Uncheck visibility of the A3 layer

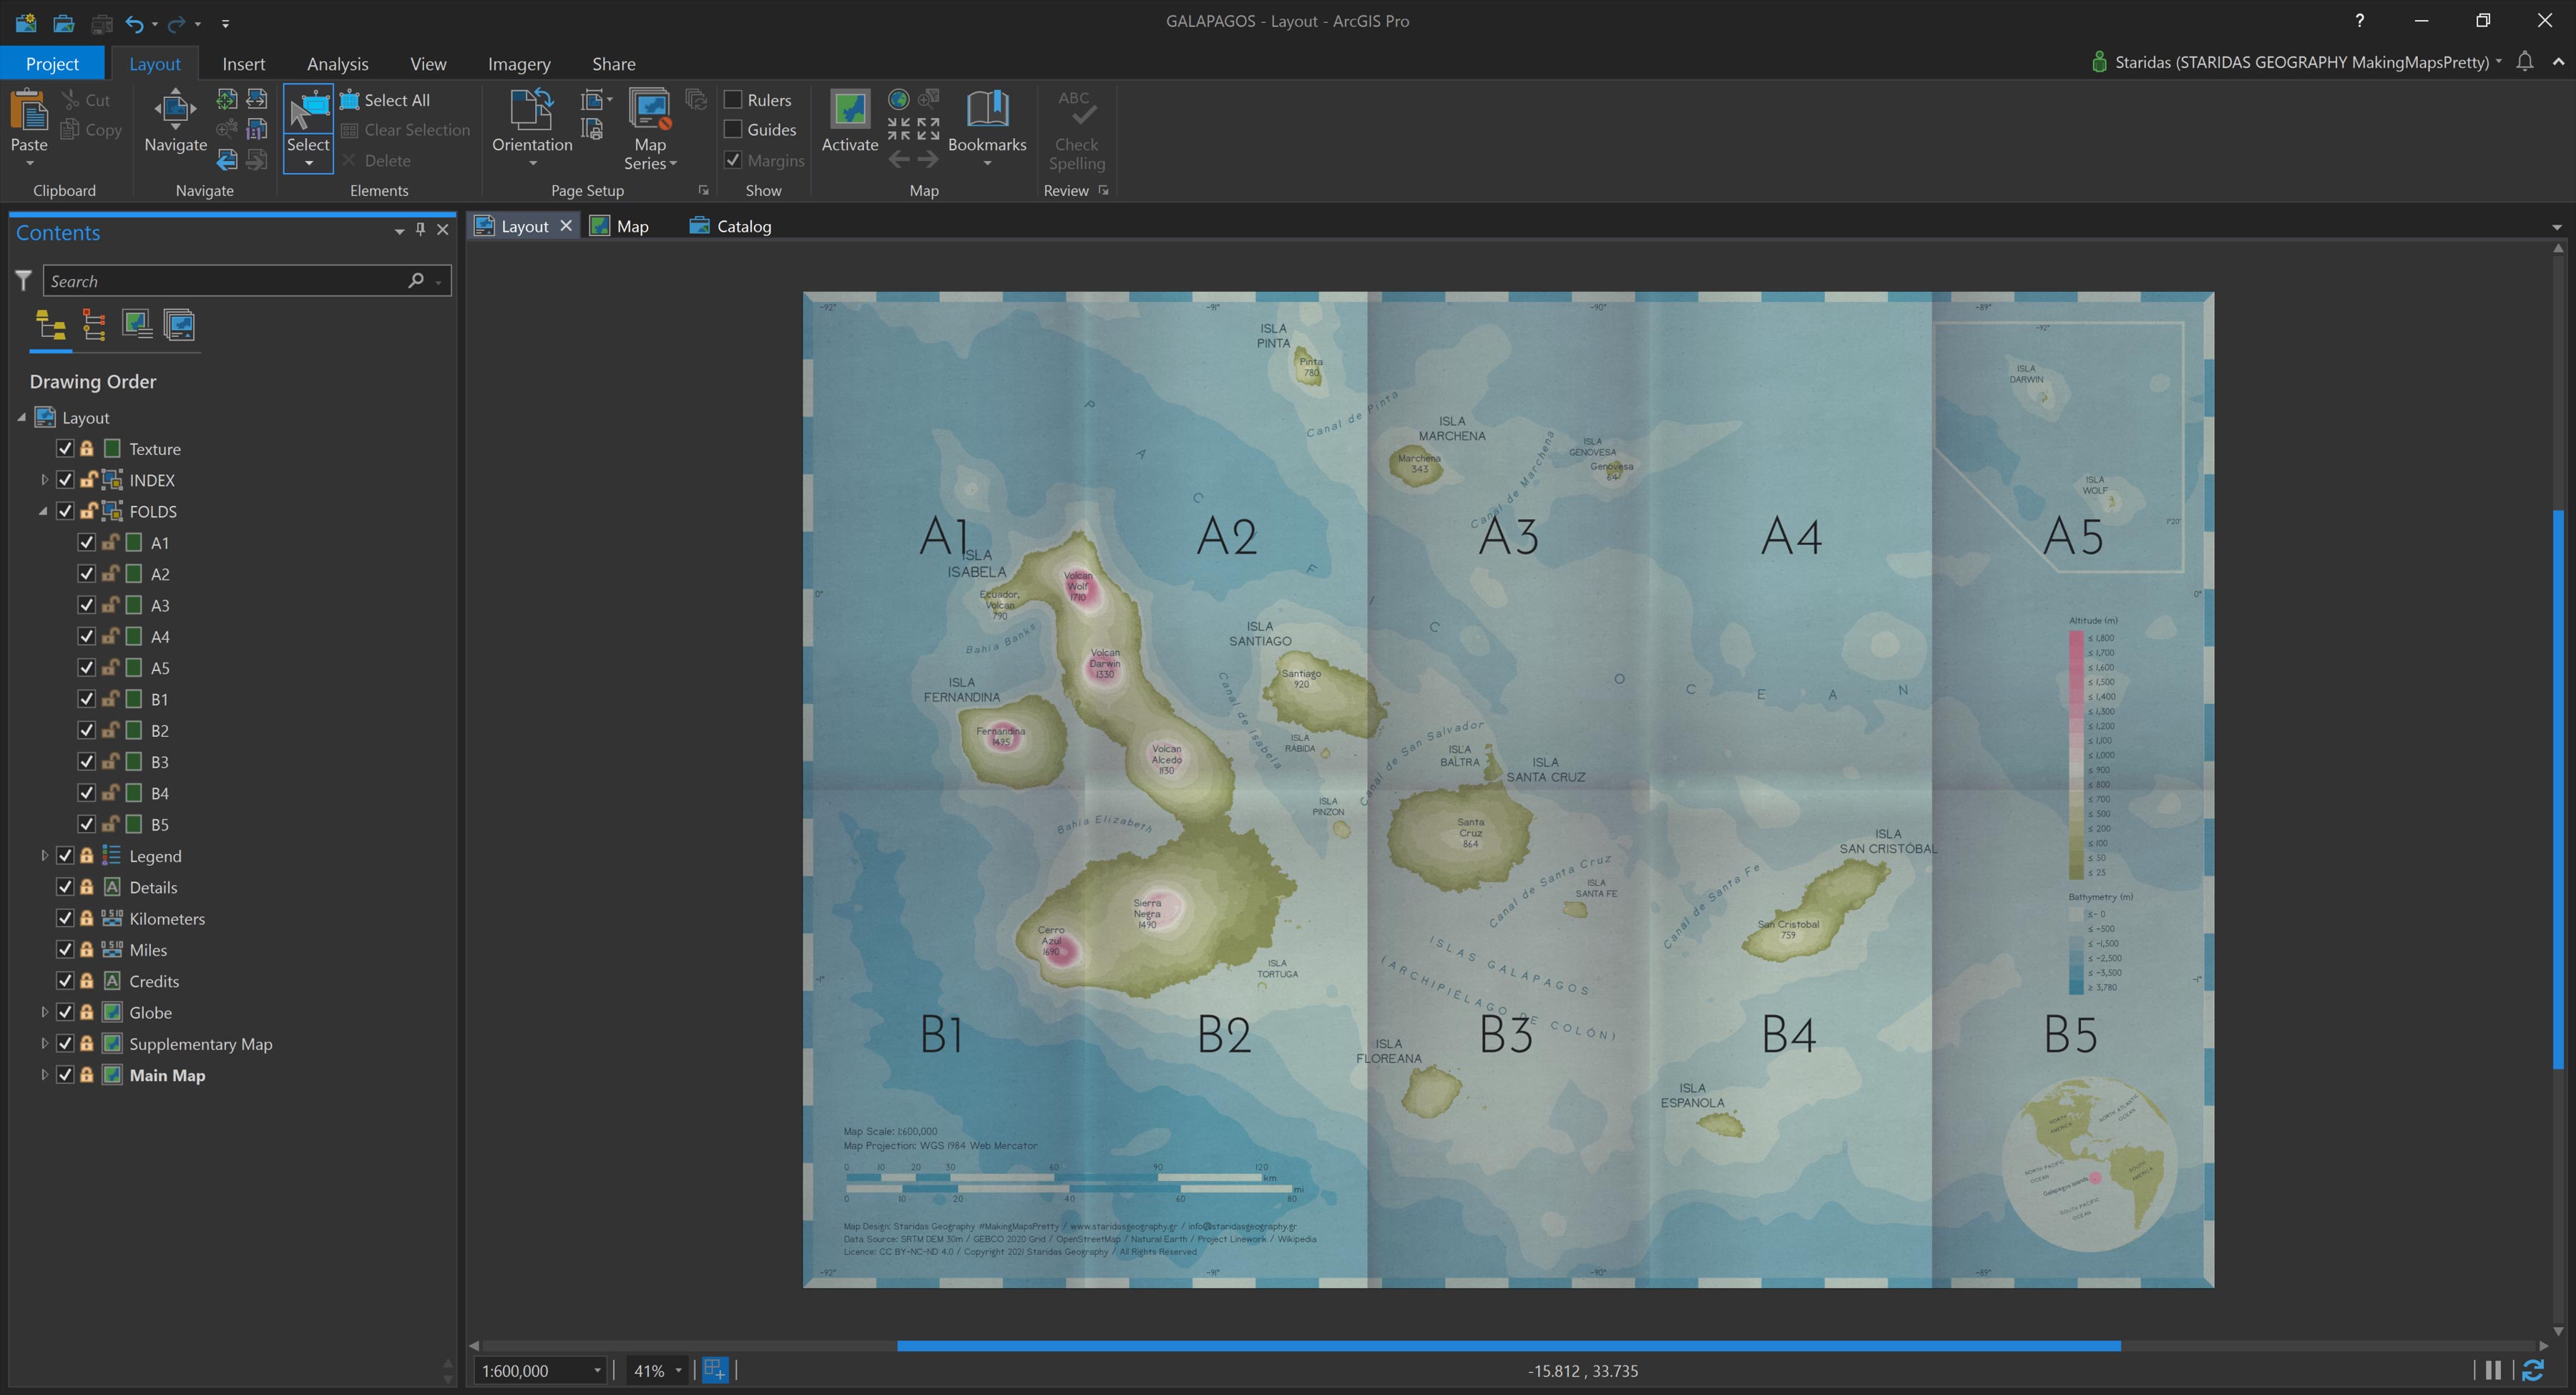[86, 605]
